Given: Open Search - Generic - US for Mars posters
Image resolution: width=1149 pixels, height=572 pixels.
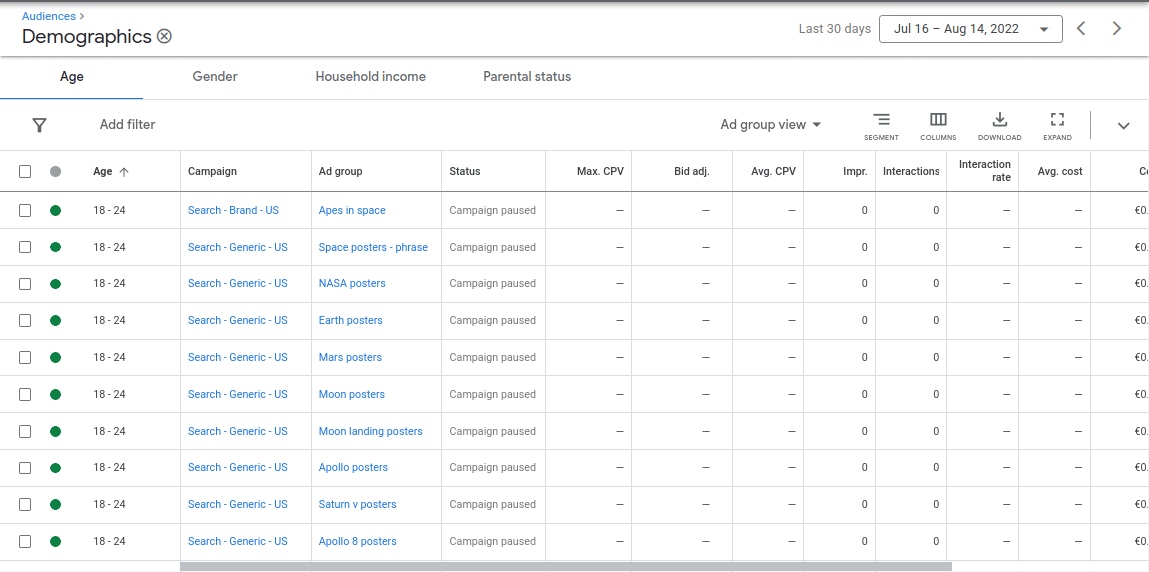Looking at the screenshot, I should click(237, 357).
